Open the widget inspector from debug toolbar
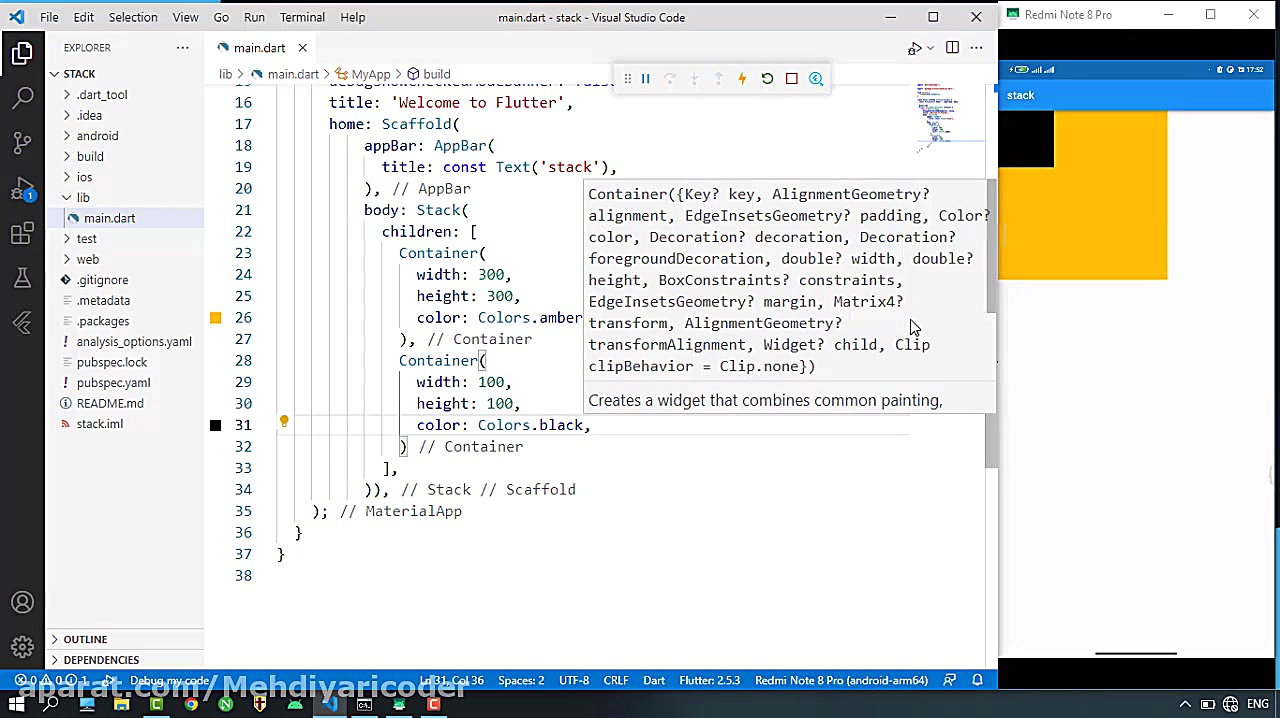 click(816, 78)
